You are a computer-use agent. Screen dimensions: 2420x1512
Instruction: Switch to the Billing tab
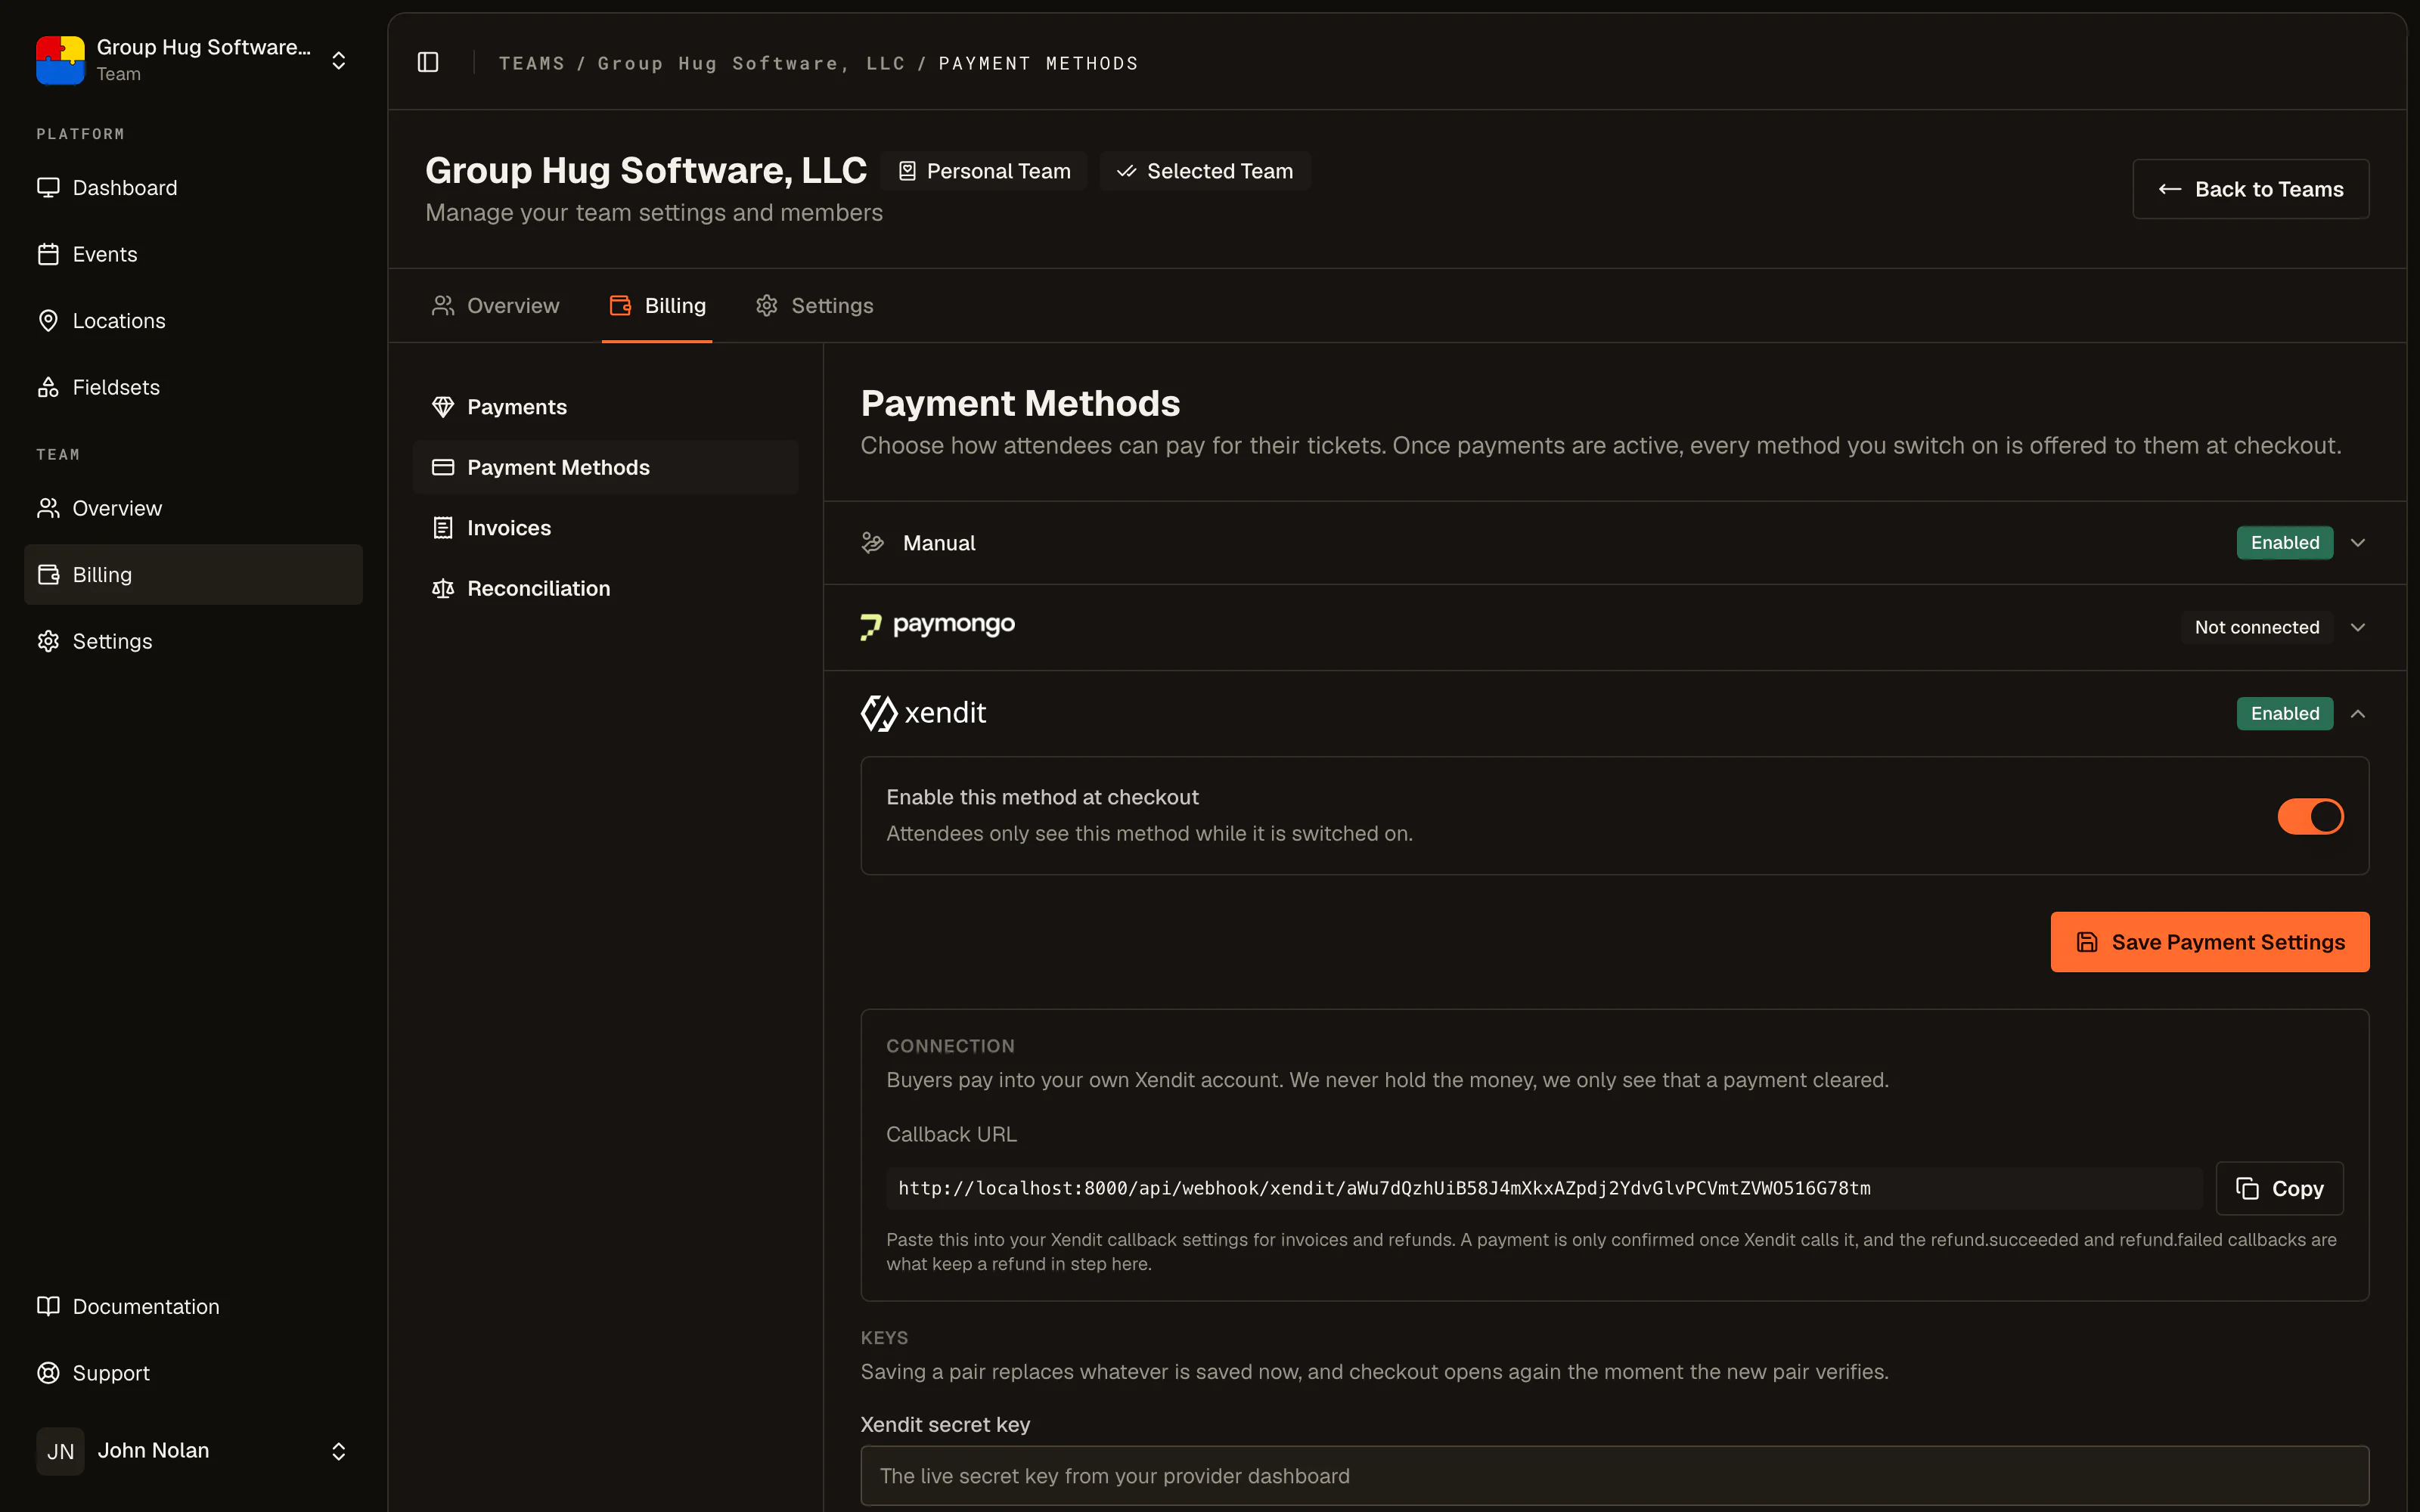pyautogui.click(x=657, y=306)
